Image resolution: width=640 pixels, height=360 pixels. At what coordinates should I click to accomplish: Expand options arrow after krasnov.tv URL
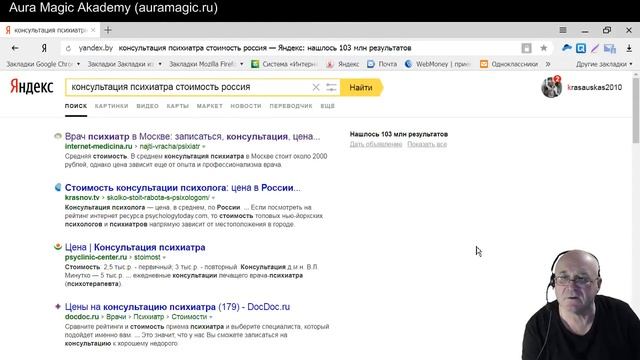point(213,198)
